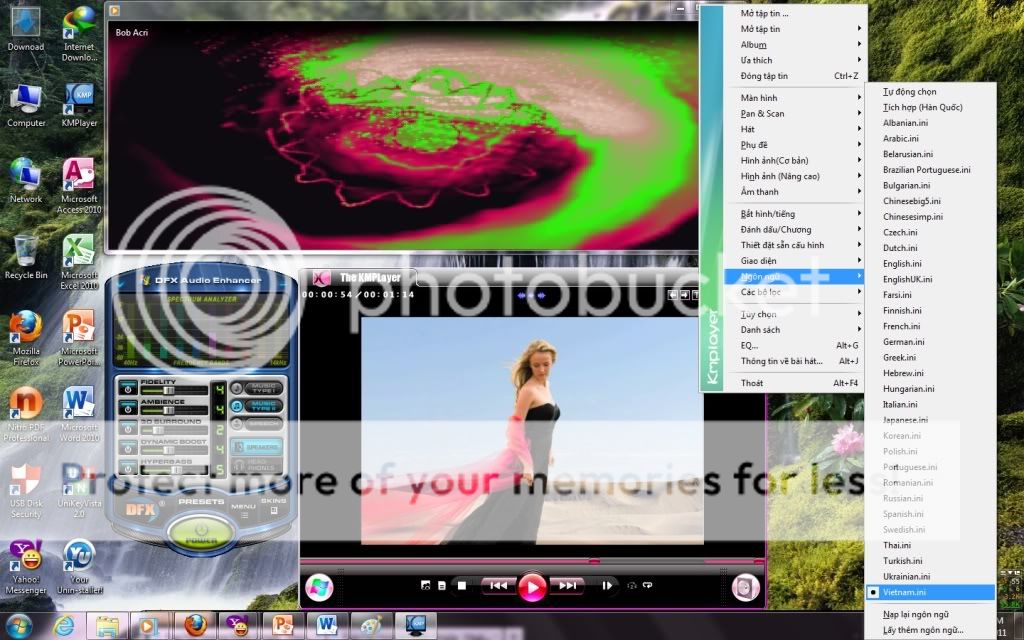Viewport: 1024px width, 640px height.
Task: Click the play button in KMPlayer
Action: 532,586
